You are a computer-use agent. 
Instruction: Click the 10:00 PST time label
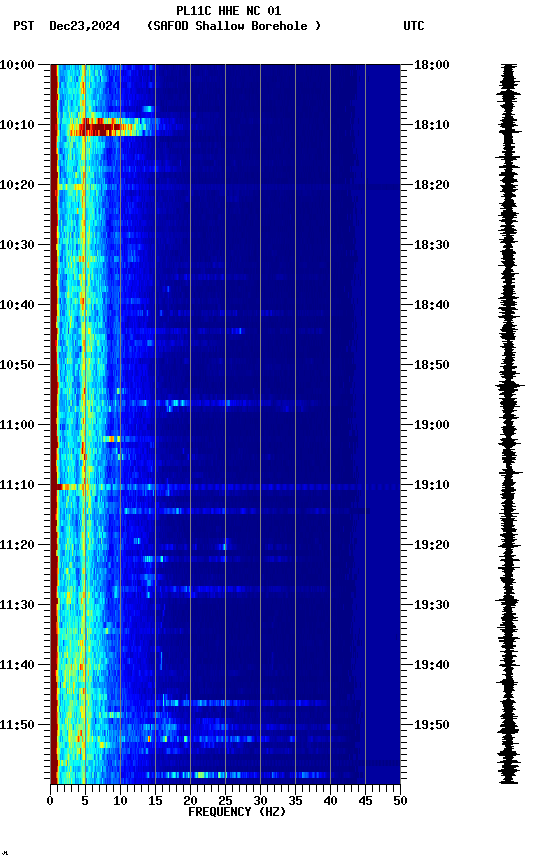click(x=17, y=65)
